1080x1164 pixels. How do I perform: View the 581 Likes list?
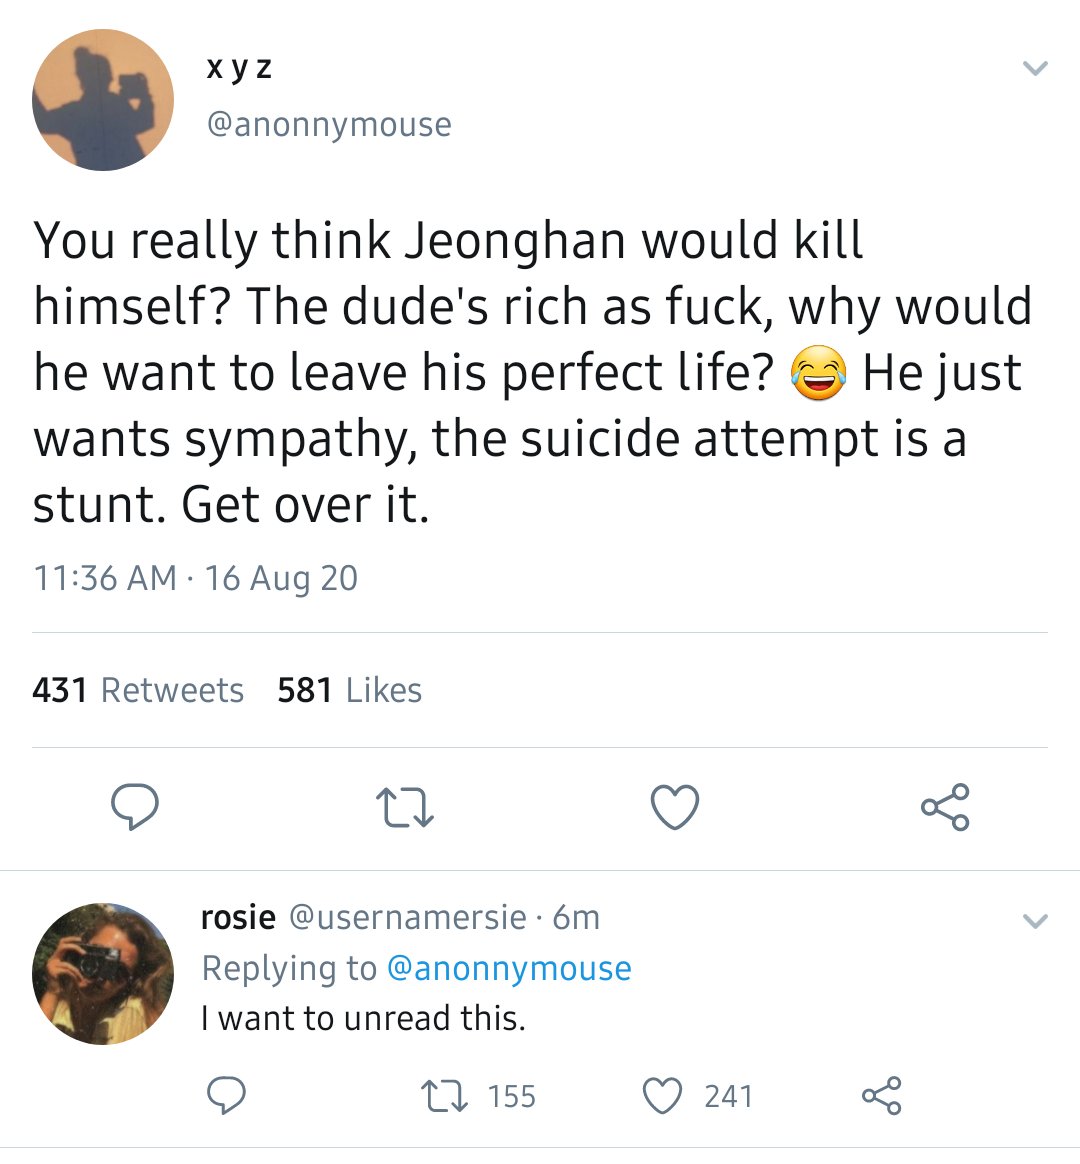tap(350, 690)
